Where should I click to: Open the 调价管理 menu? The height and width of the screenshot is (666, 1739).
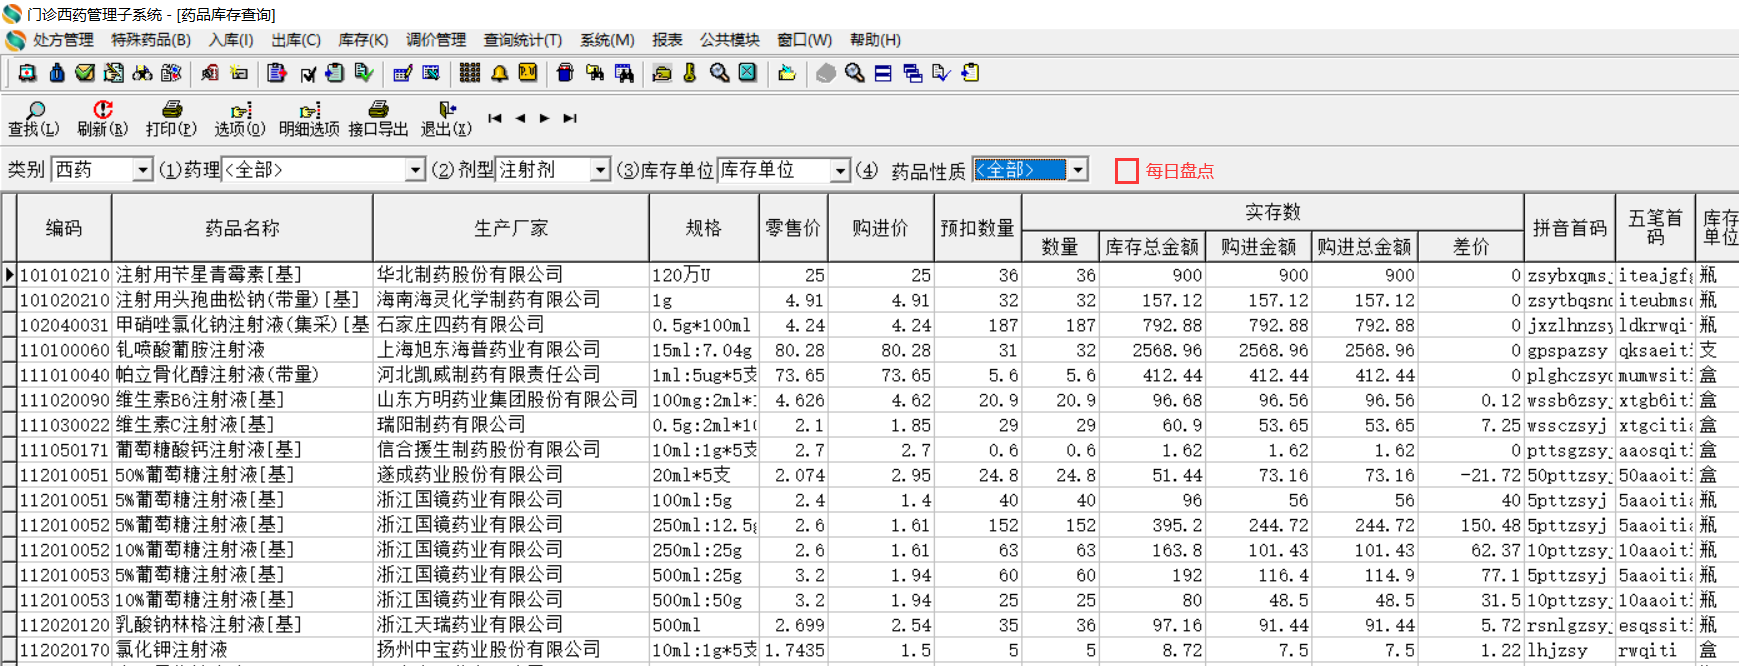tap(436, 40)
